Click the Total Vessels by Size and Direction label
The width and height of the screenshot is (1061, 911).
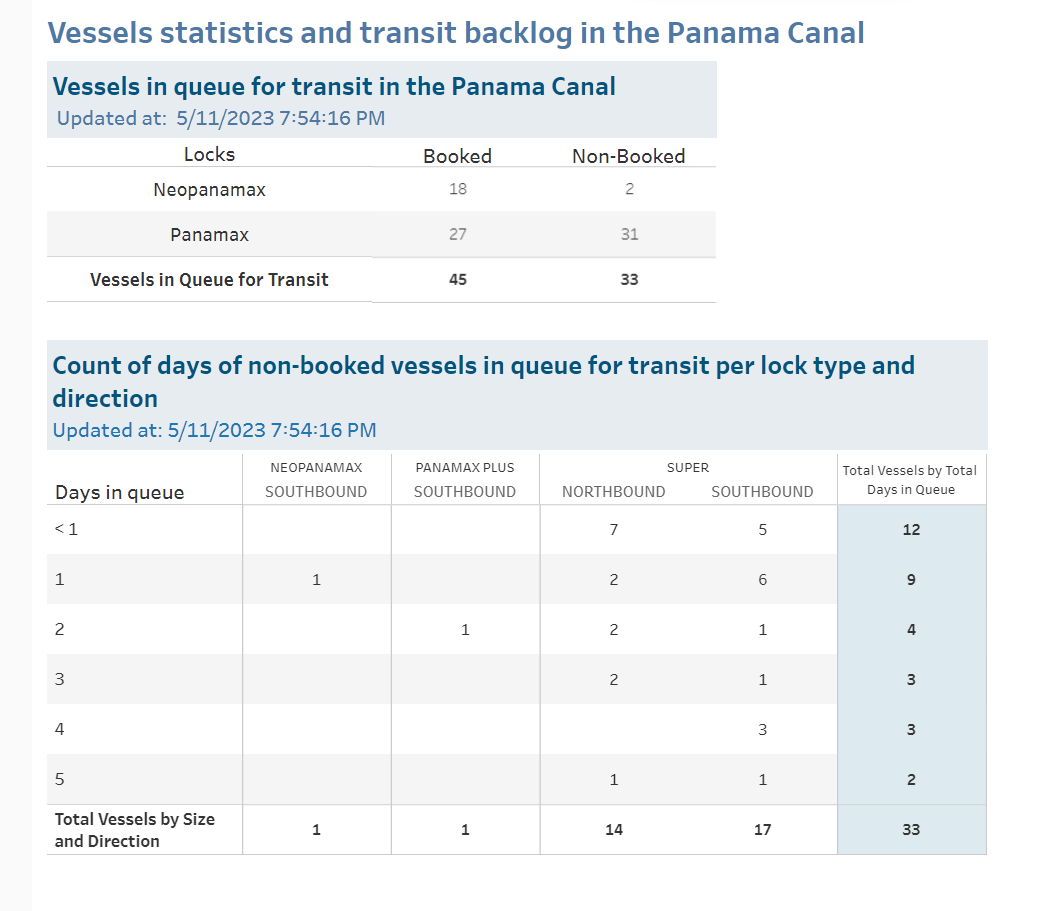point(135,830)
